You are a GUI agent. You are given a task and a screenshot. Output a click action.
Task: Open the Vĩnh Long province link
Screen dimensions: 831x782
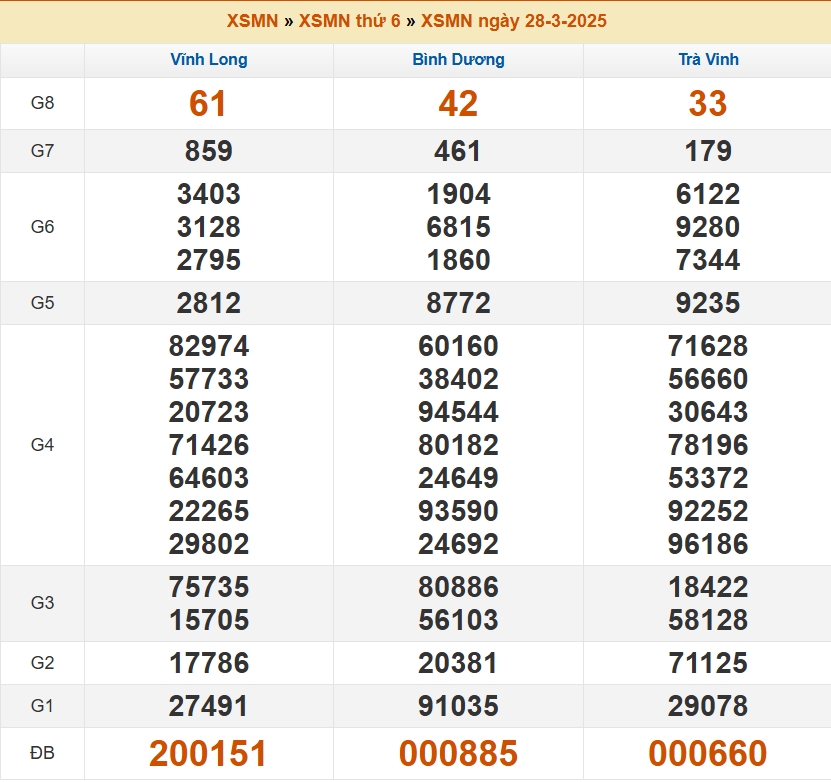pos(209,59)
